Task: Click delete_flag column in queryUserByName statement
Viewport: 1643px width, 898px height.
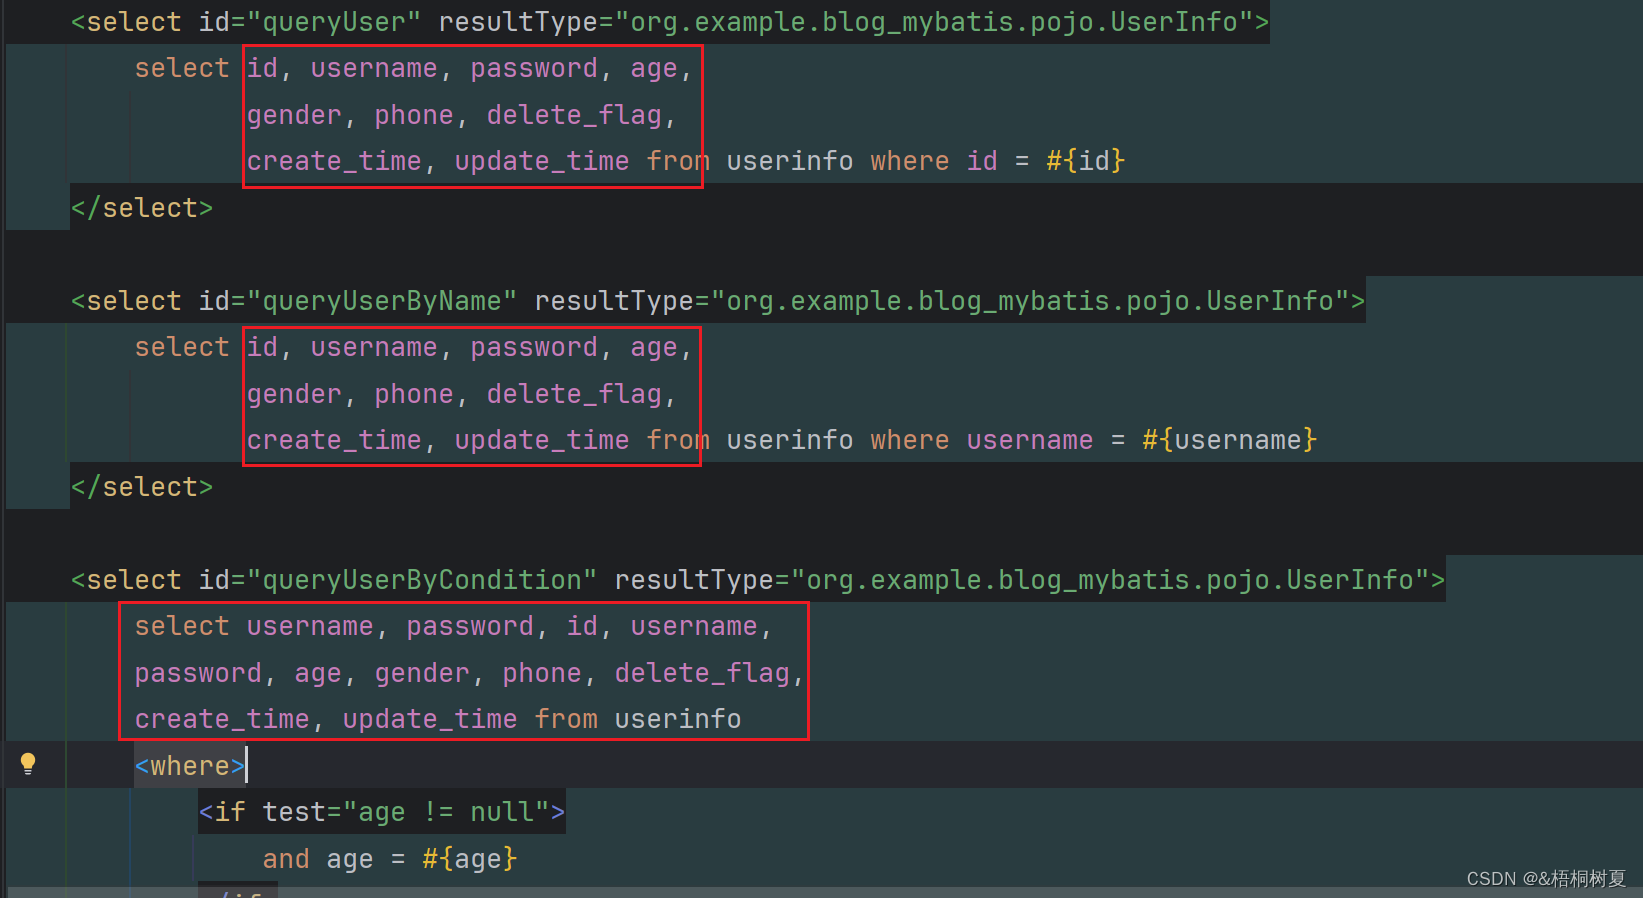Action: pyautogui.click(x=574, y=394)
